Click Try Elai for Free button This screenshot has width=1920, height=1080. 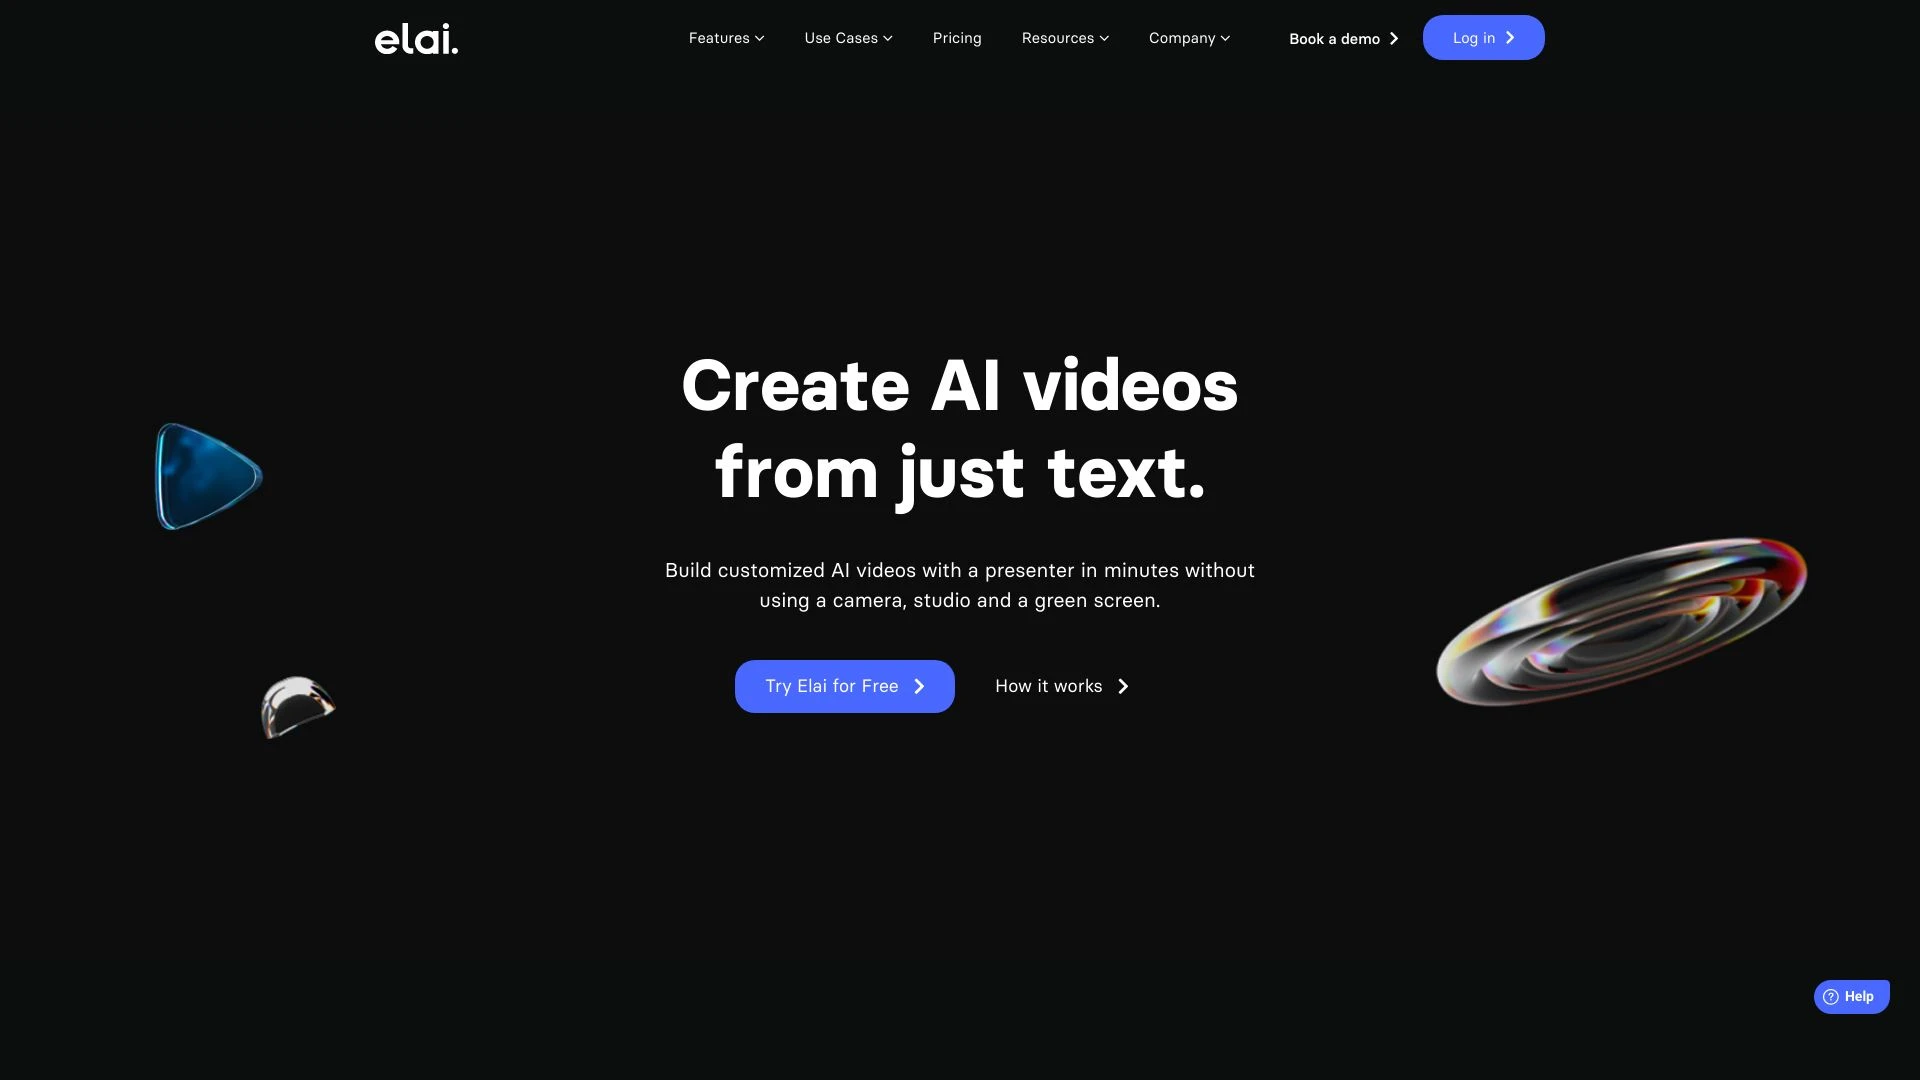click(x=844, y=686)
